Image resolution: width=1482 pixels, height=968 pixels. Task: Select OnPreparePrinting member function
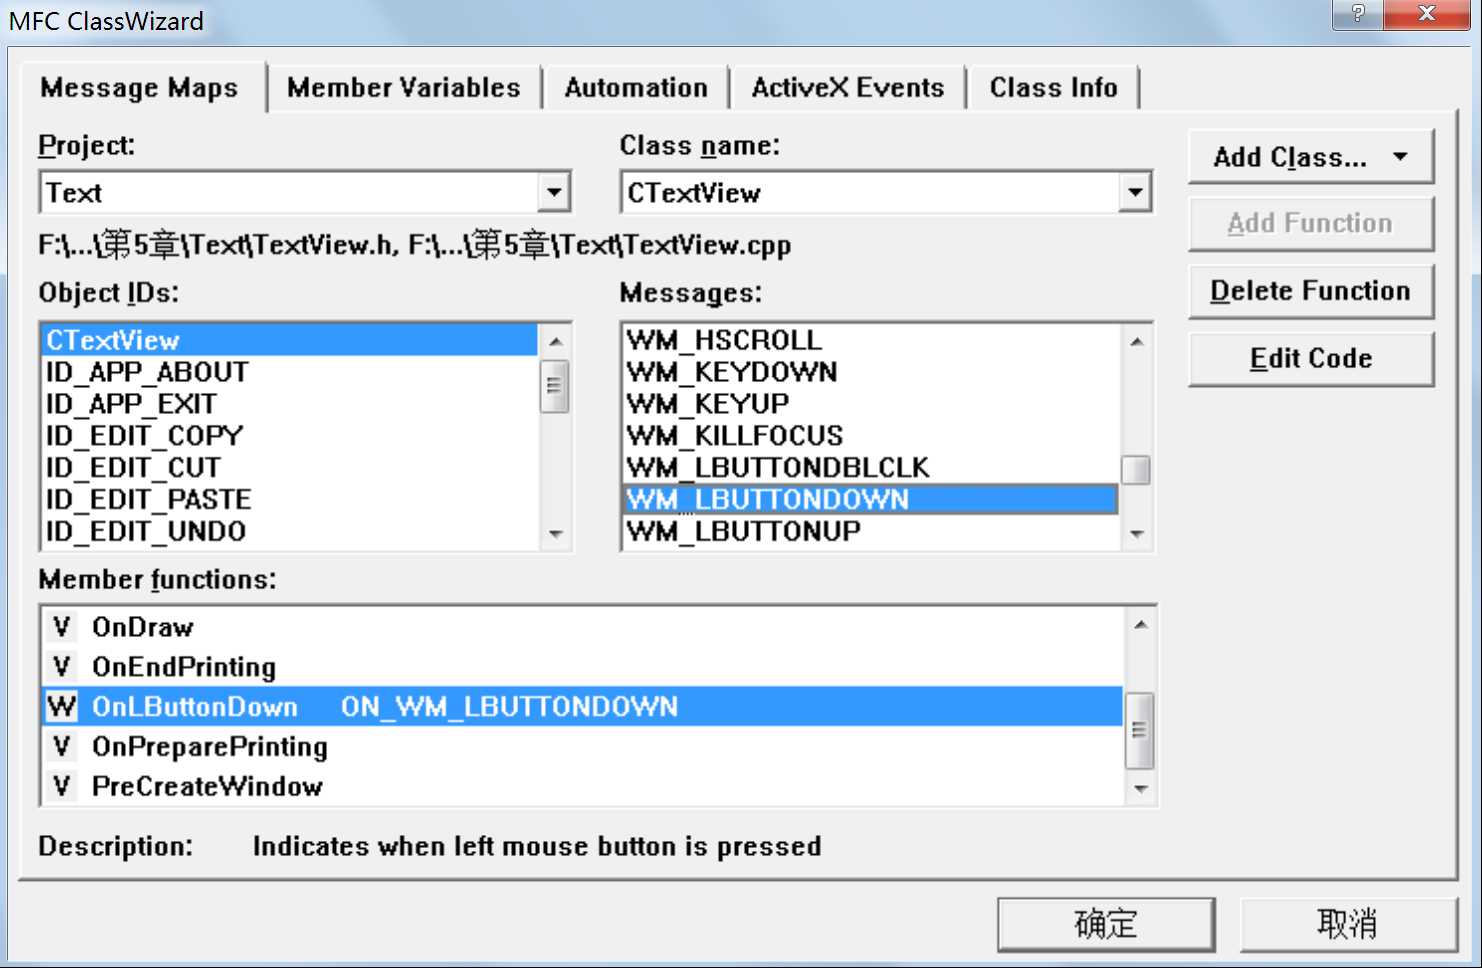[x=583, y=747]
